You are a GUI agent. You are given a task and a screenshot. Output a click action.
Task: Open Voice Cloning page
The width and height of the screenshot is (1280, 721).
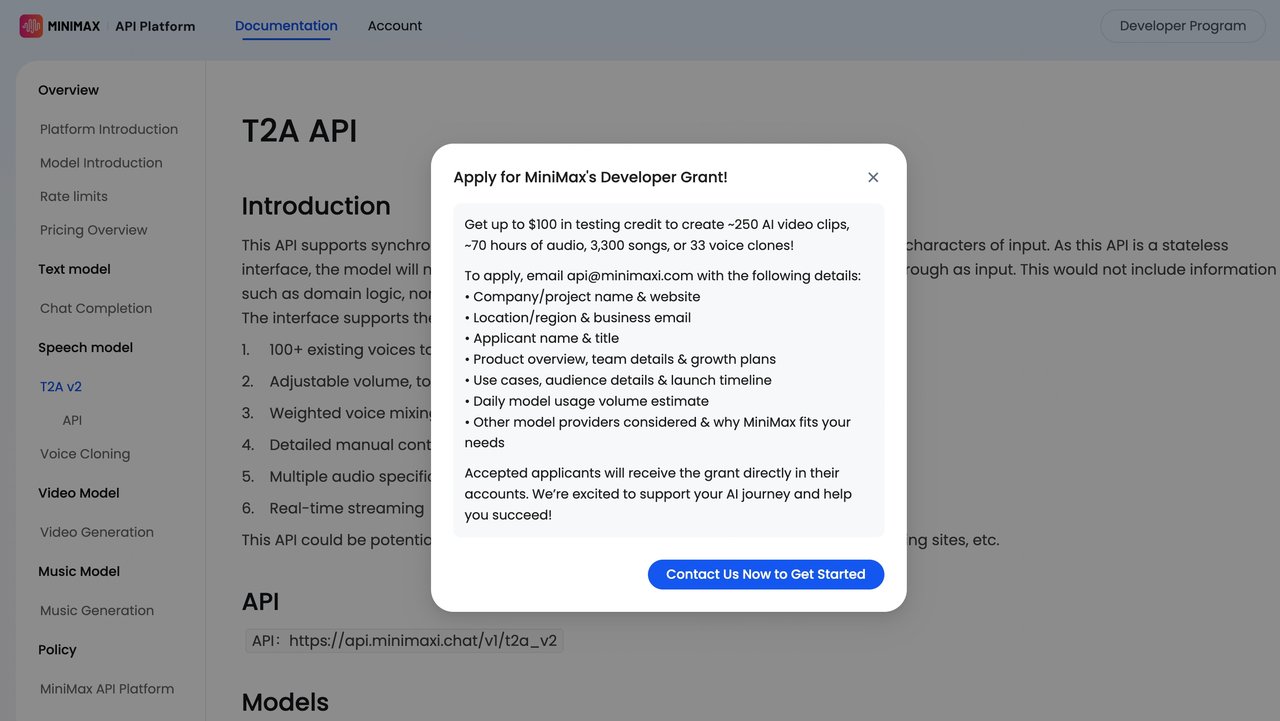[85, 454]
